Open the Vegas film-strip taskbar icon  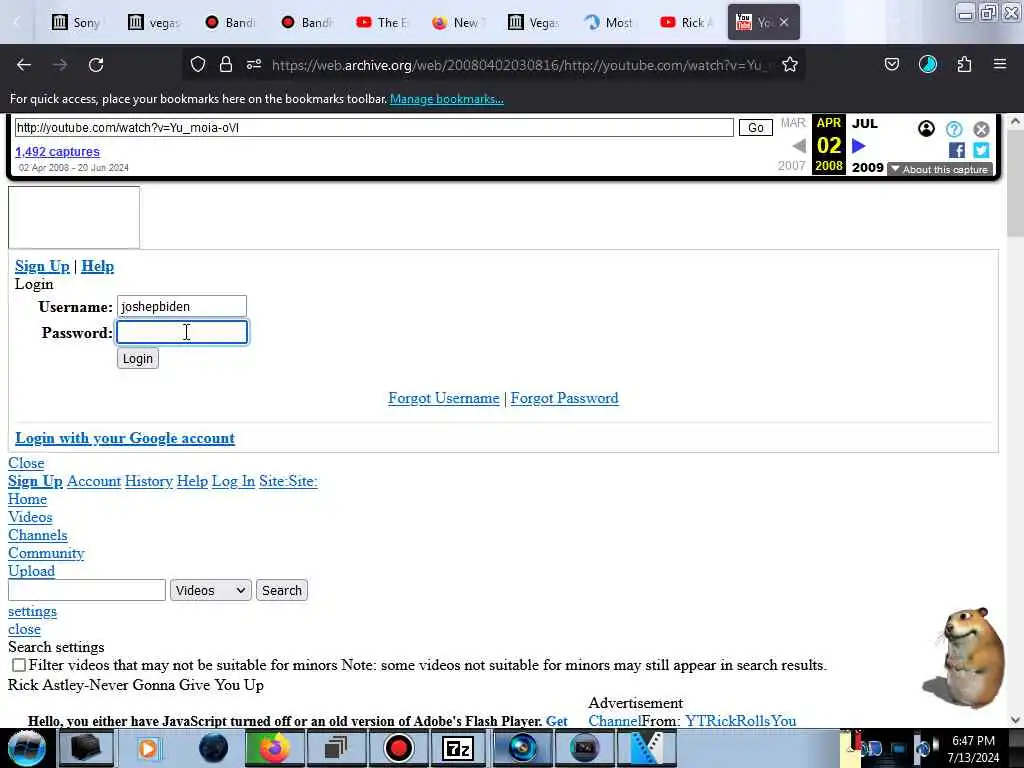(647, 748)
